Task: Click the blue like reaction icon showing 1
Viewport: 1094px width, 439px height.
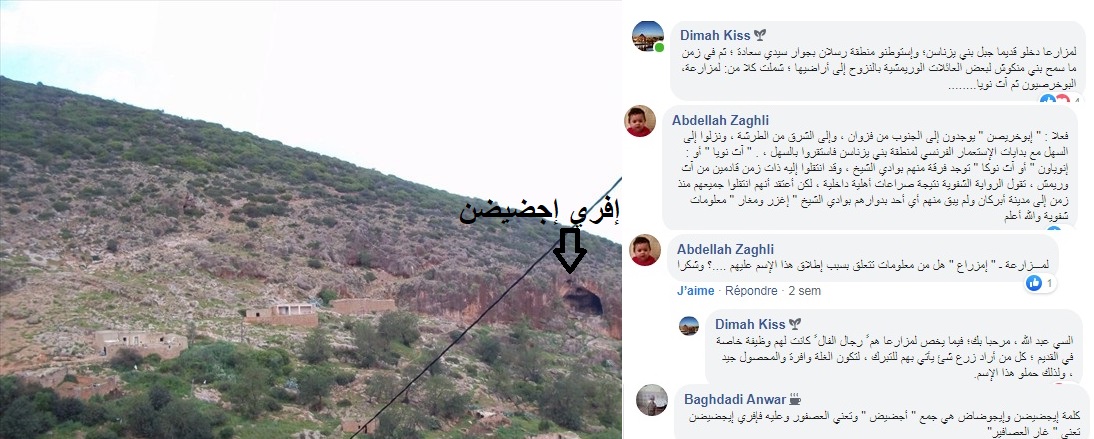Action: point(1035,283)
